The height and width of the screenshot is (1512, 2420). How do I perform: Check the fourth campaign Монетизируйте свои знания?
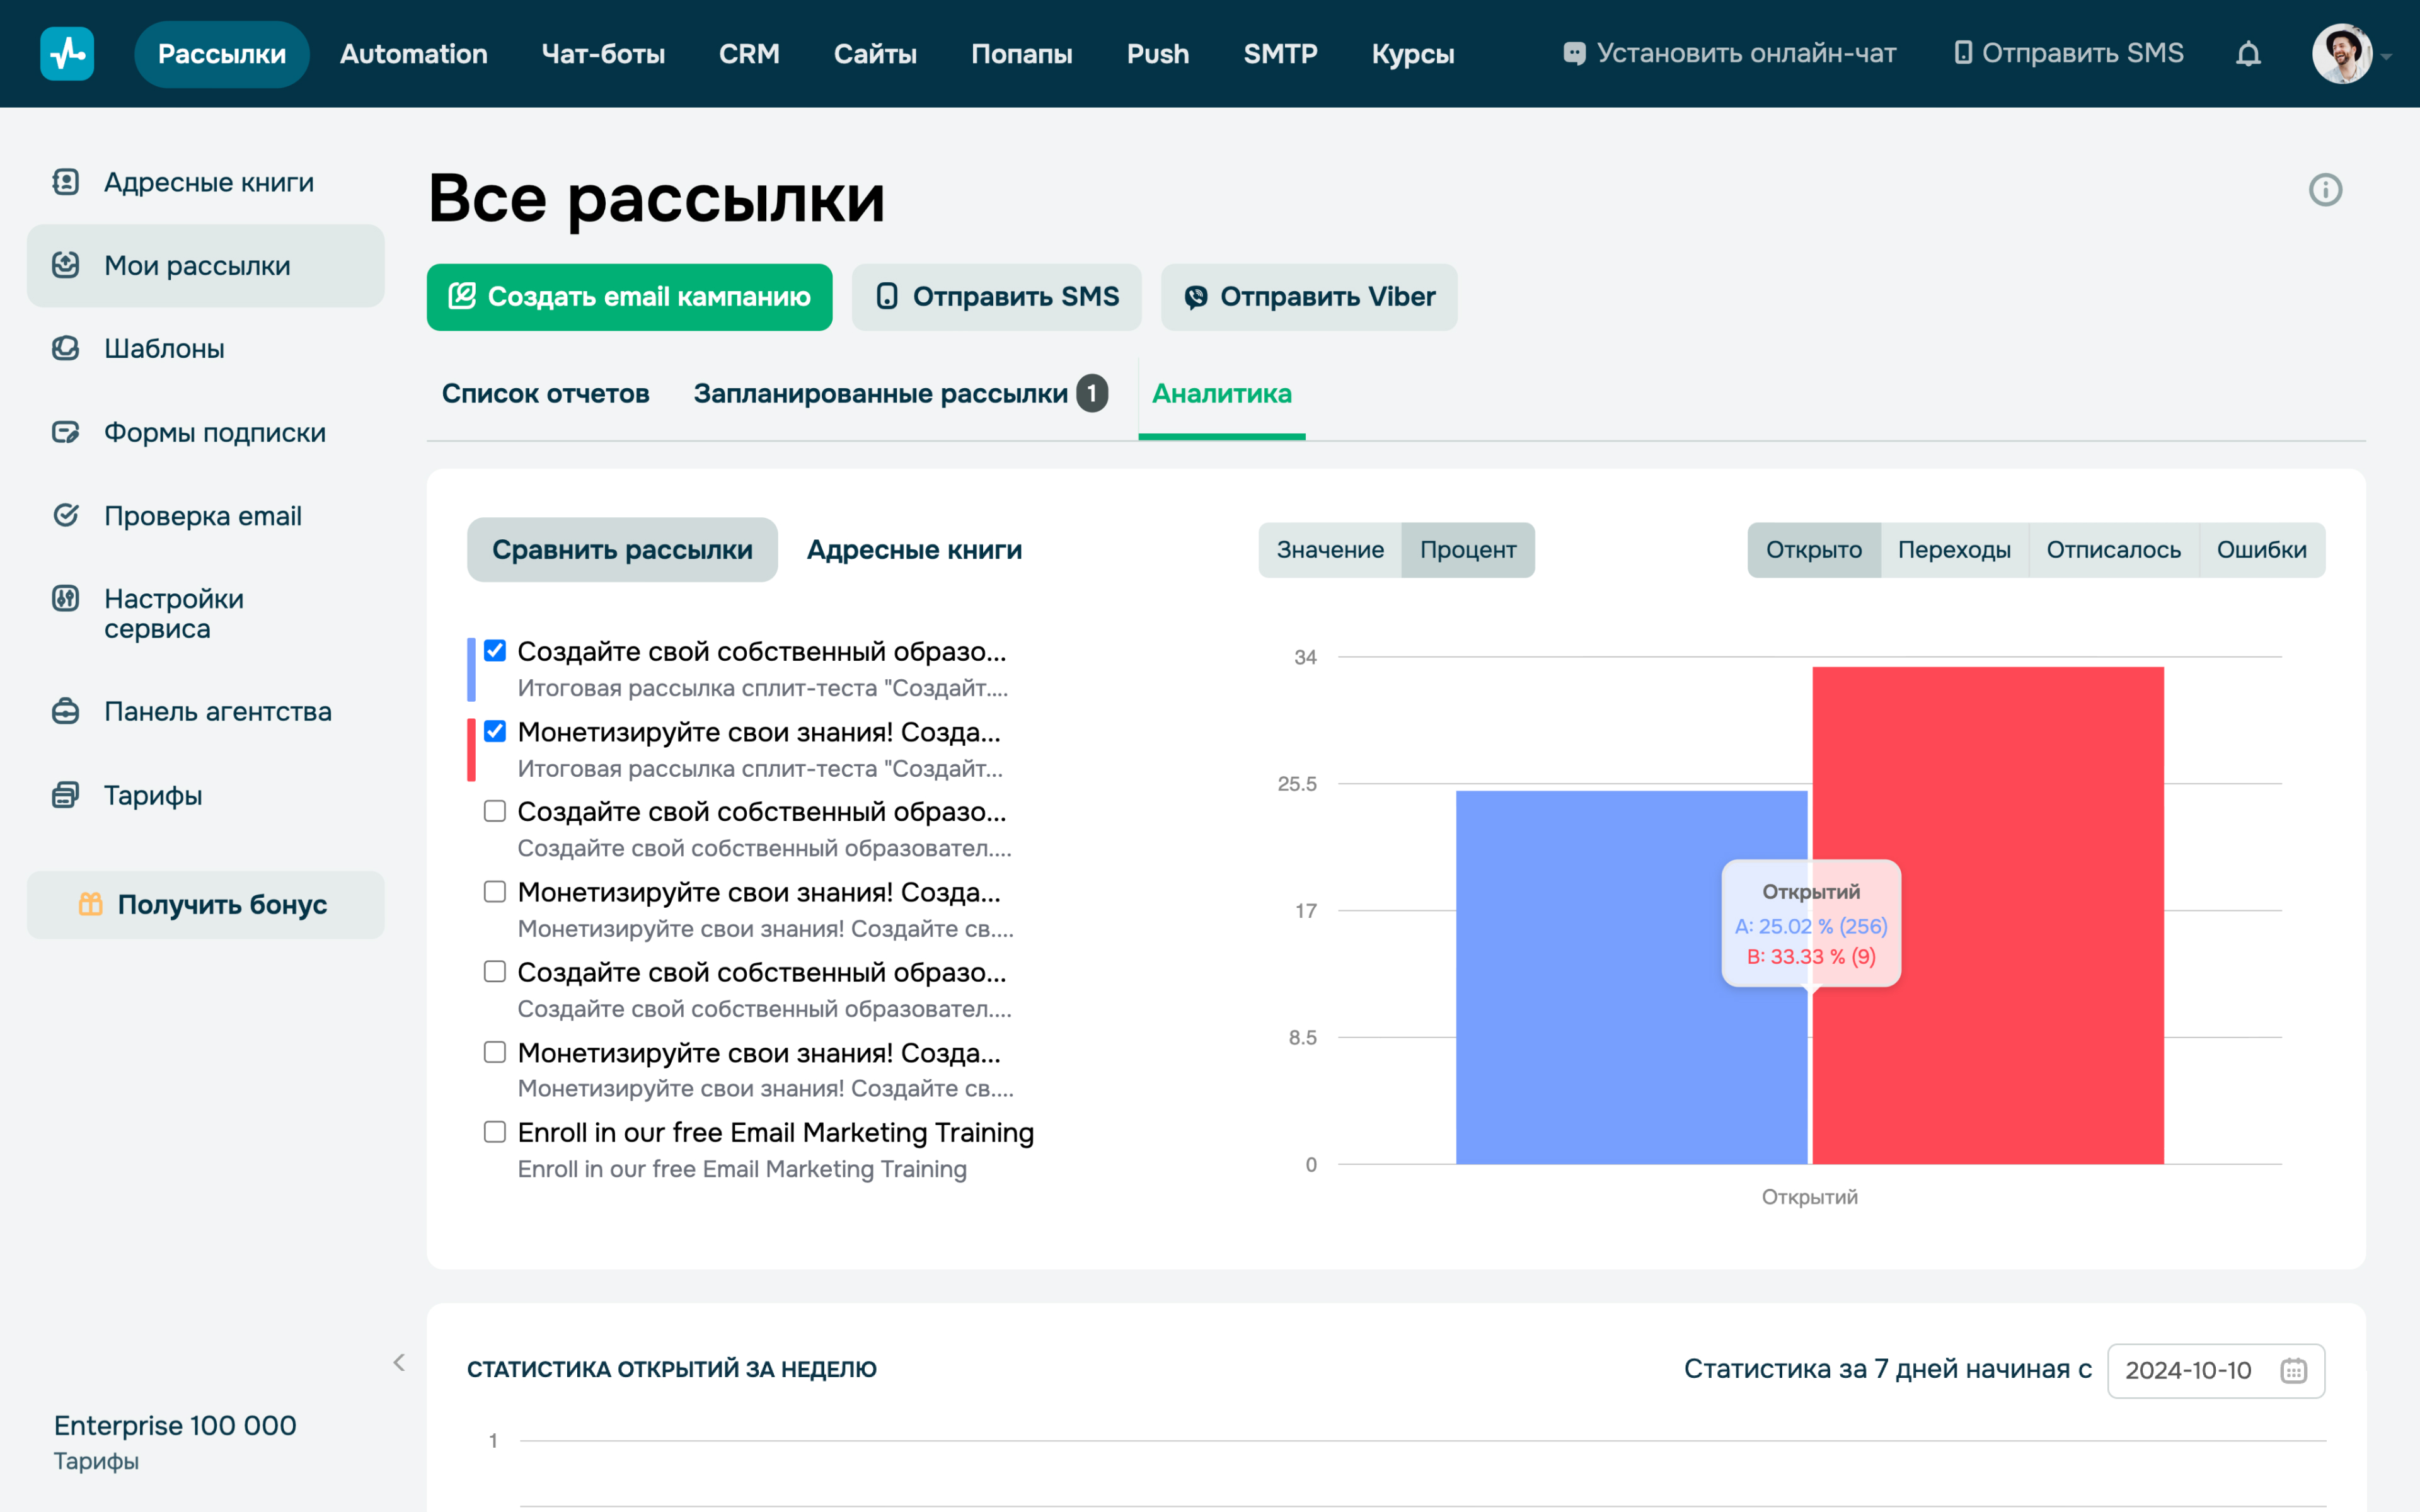(495, 891)
